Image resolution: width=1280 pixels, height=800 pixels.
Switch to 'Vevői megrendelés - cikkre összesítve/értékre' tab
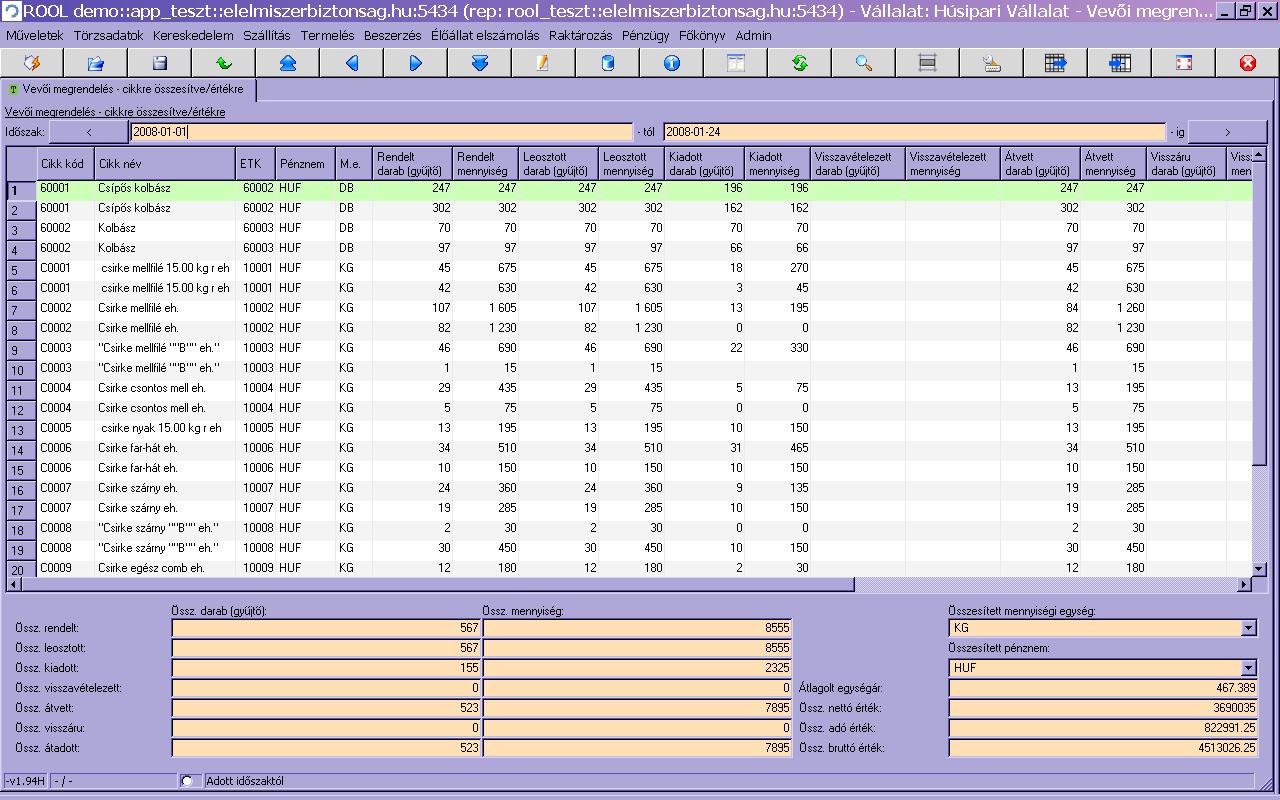click(x=128, y=89)
